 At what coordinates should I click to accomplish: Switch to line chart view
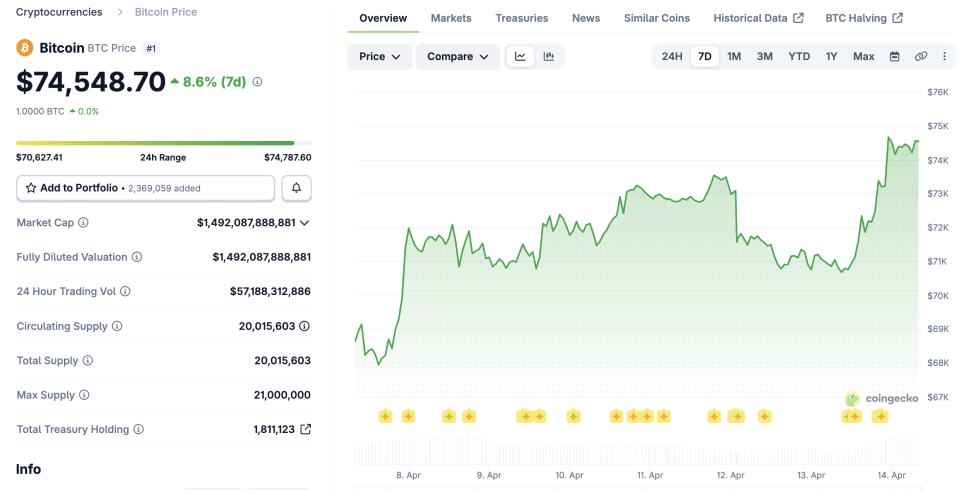pos(520,57)
